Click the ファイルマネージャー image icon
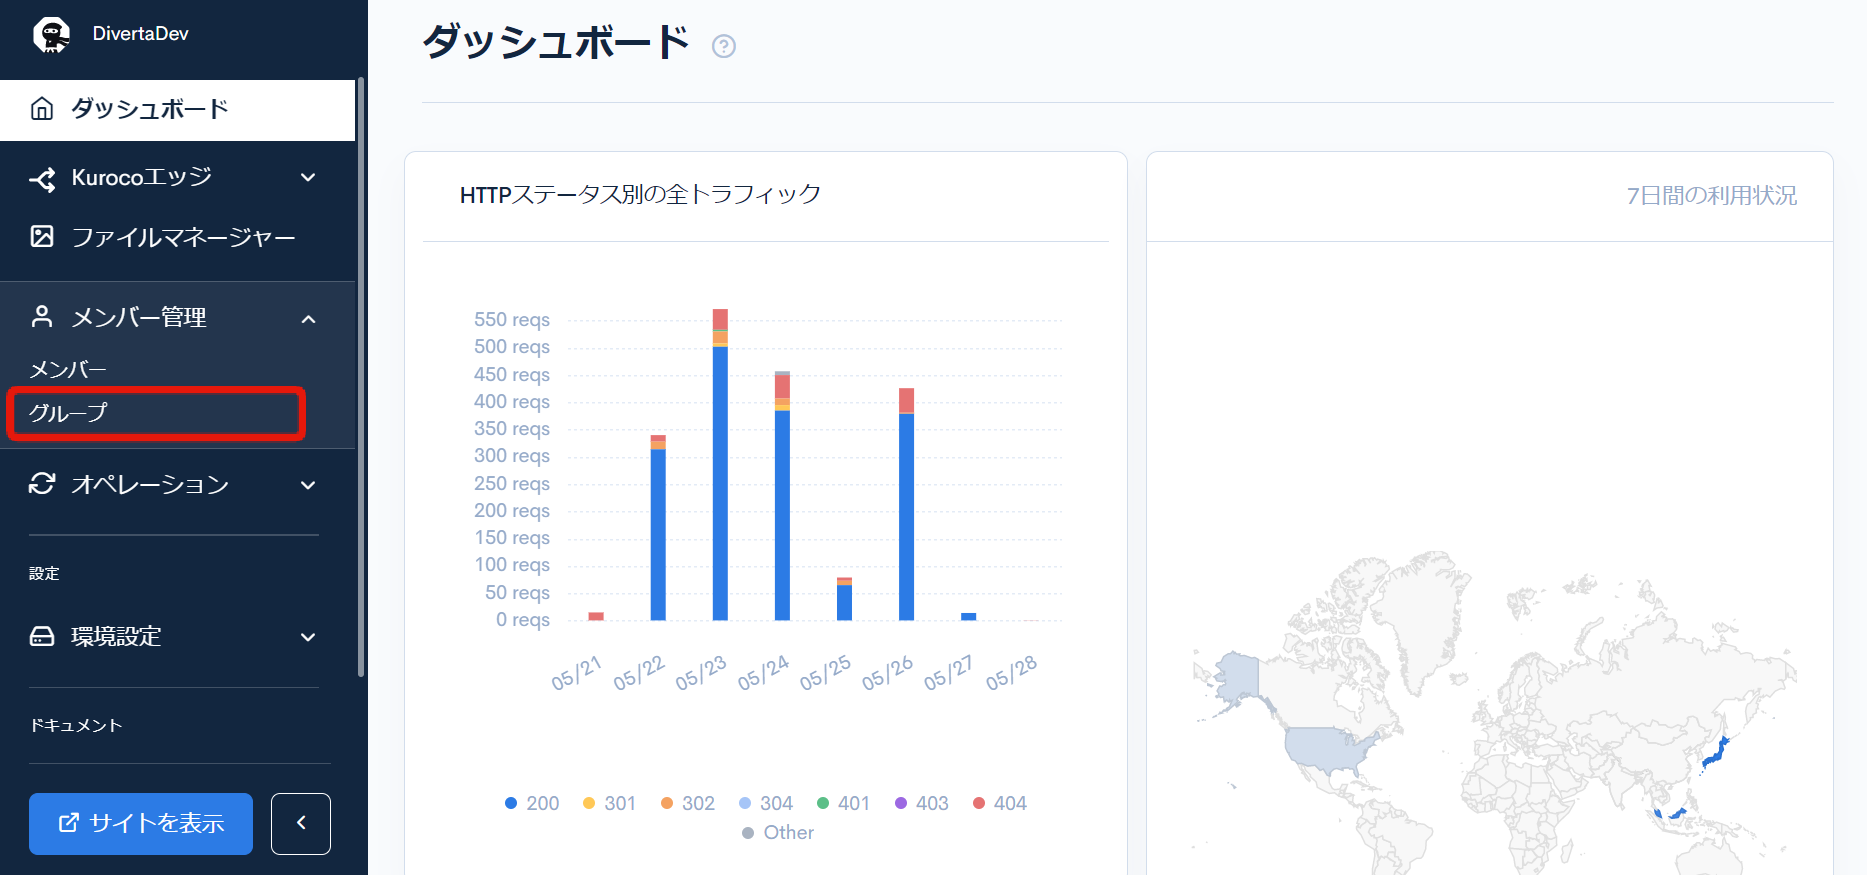Screen dimensions: 1867x875 [x=42, y=237]
